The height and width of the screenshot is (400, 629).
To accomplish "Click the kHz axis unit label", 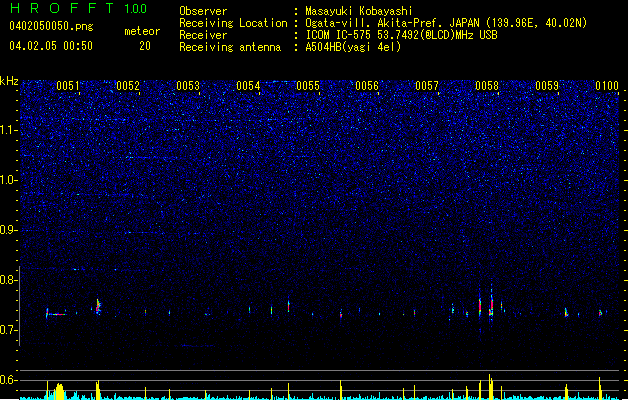I will pyautogui.click(x=9, y=81).
